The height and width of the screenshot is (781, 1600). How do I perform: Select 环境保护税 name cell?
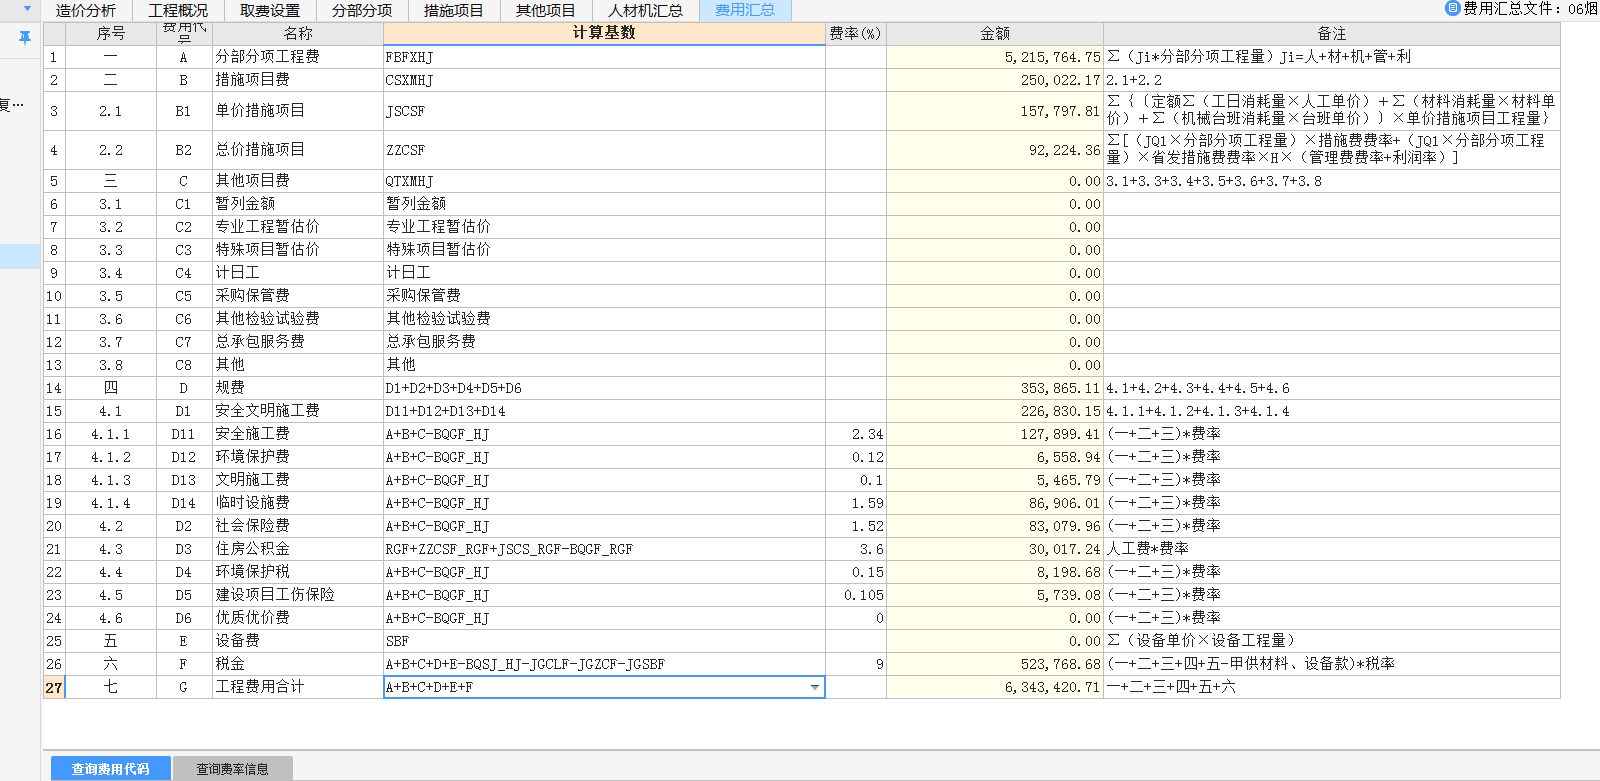[x=298, y=572]
